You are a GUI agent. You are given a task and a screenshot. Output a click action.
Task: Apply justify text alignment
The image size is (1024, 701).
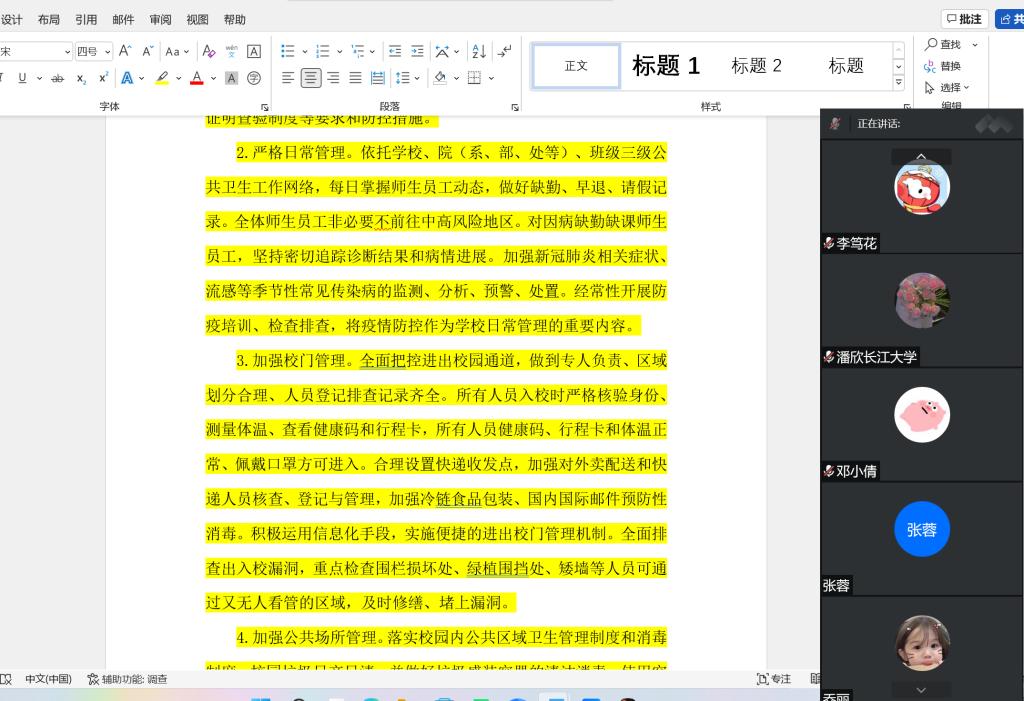tap(356, 78)
